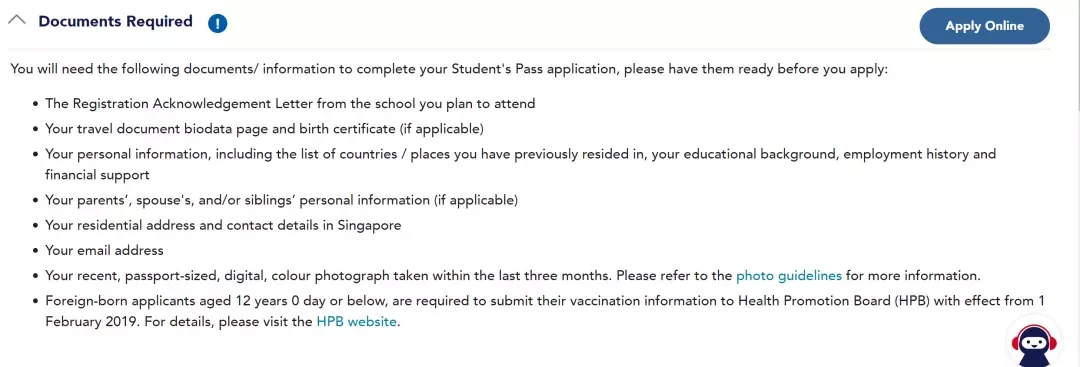
Task: Click the Your email address bullet
Action: point(104,250)
